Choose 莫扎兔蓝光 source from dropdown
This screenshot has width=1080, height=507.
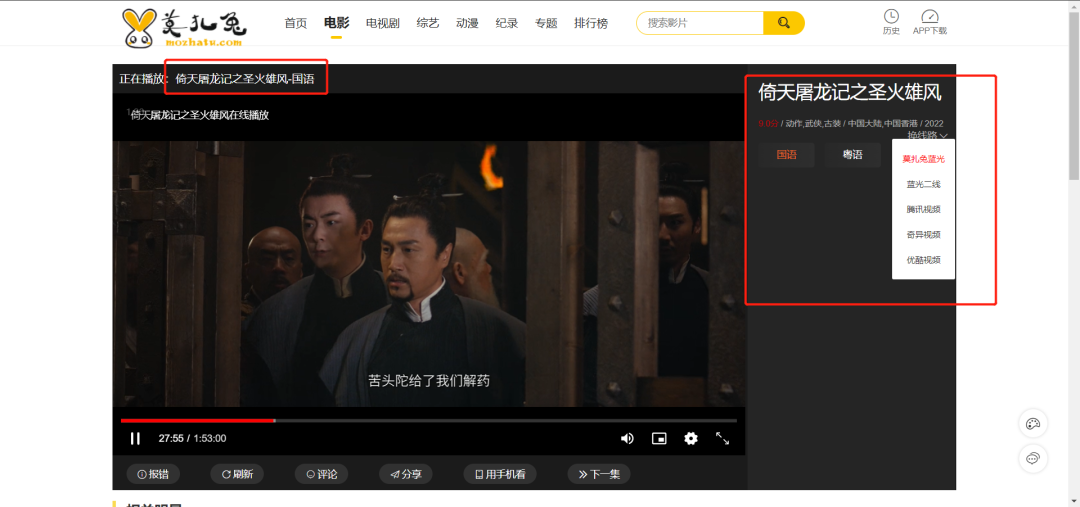(x=924, y=159)
